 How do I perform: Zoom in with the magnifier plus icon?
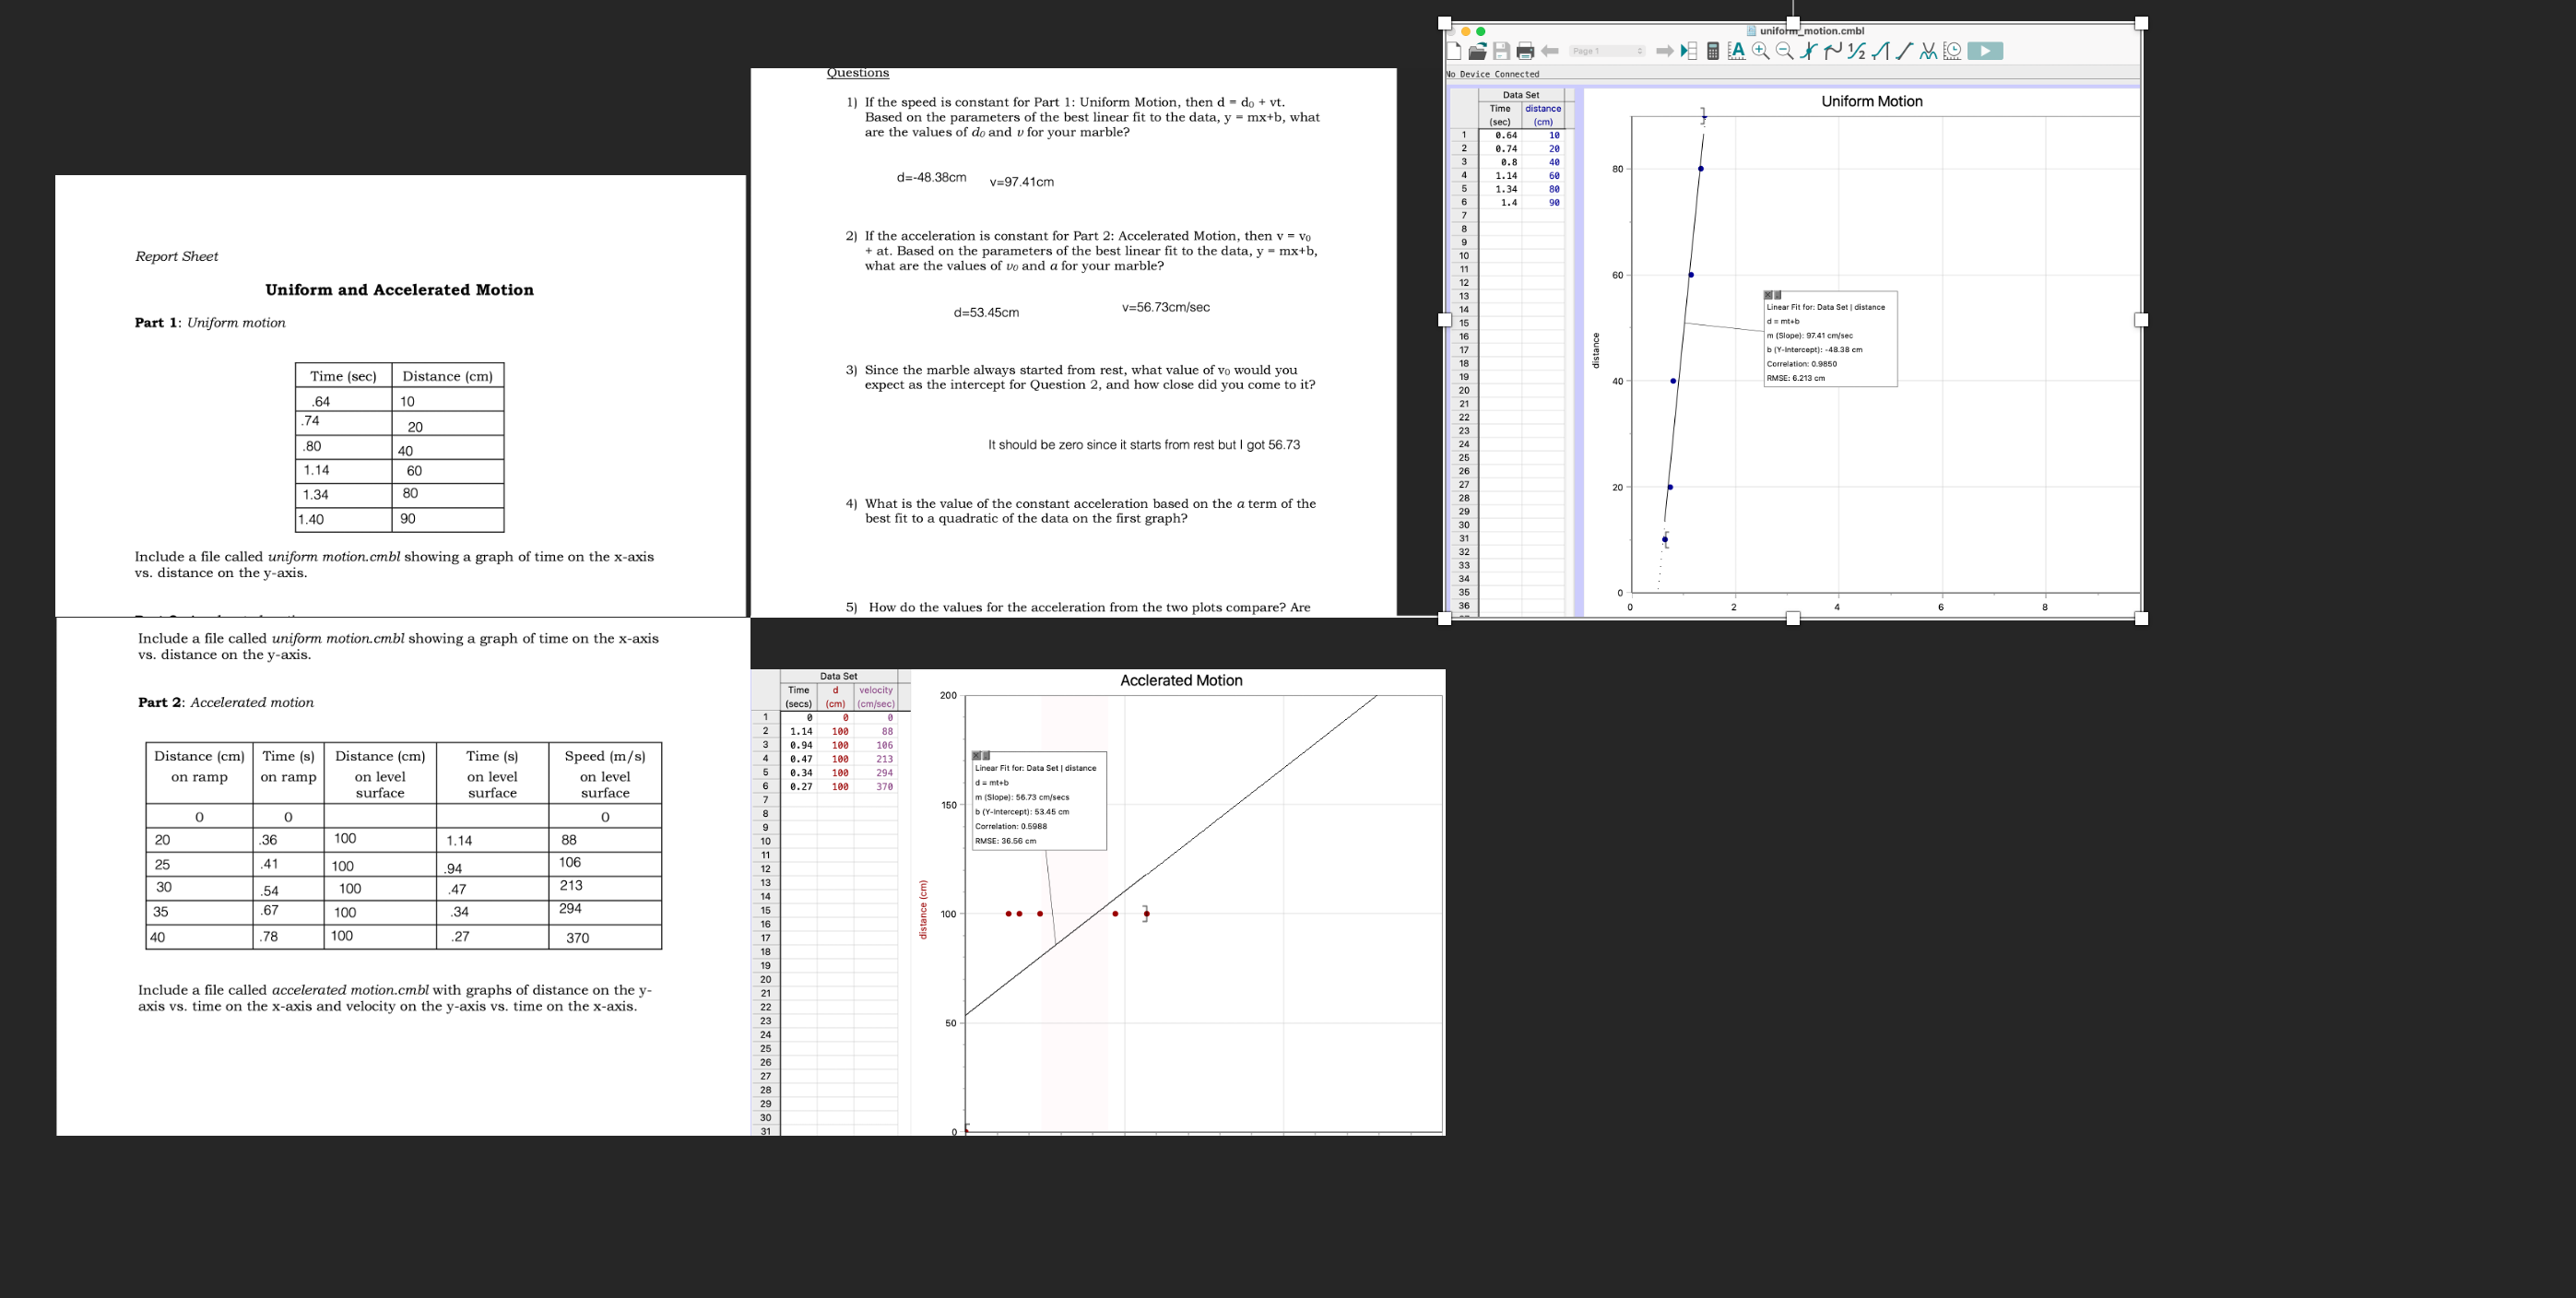coord(1761,51)
